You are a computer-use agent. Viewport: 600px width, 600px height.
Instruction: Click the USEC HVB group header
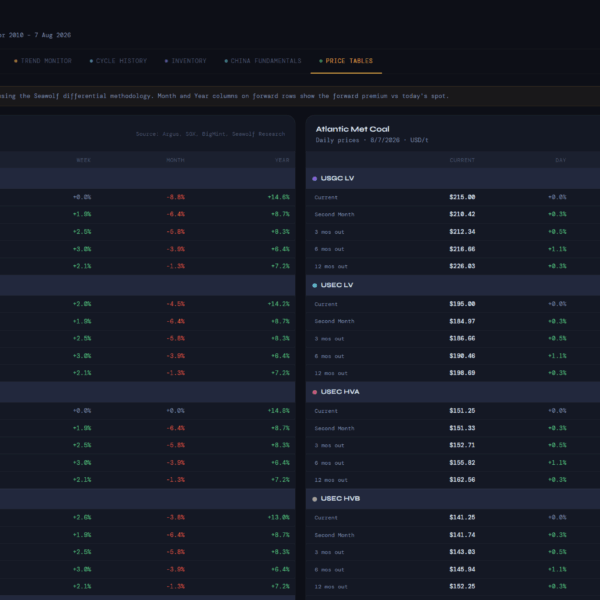point(453,499)
